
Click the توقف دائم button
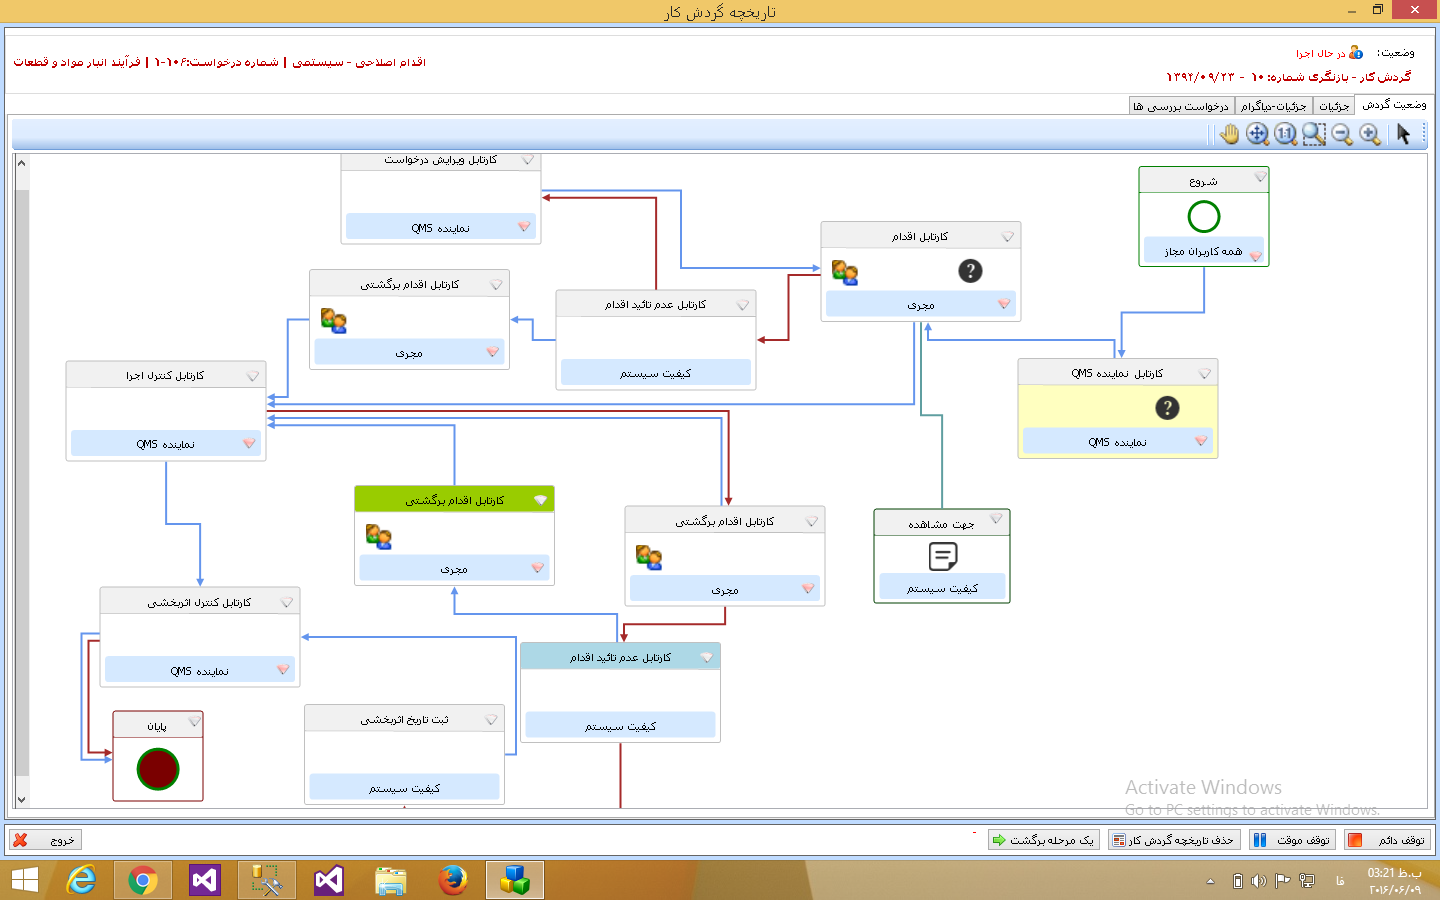point(1388,840)
